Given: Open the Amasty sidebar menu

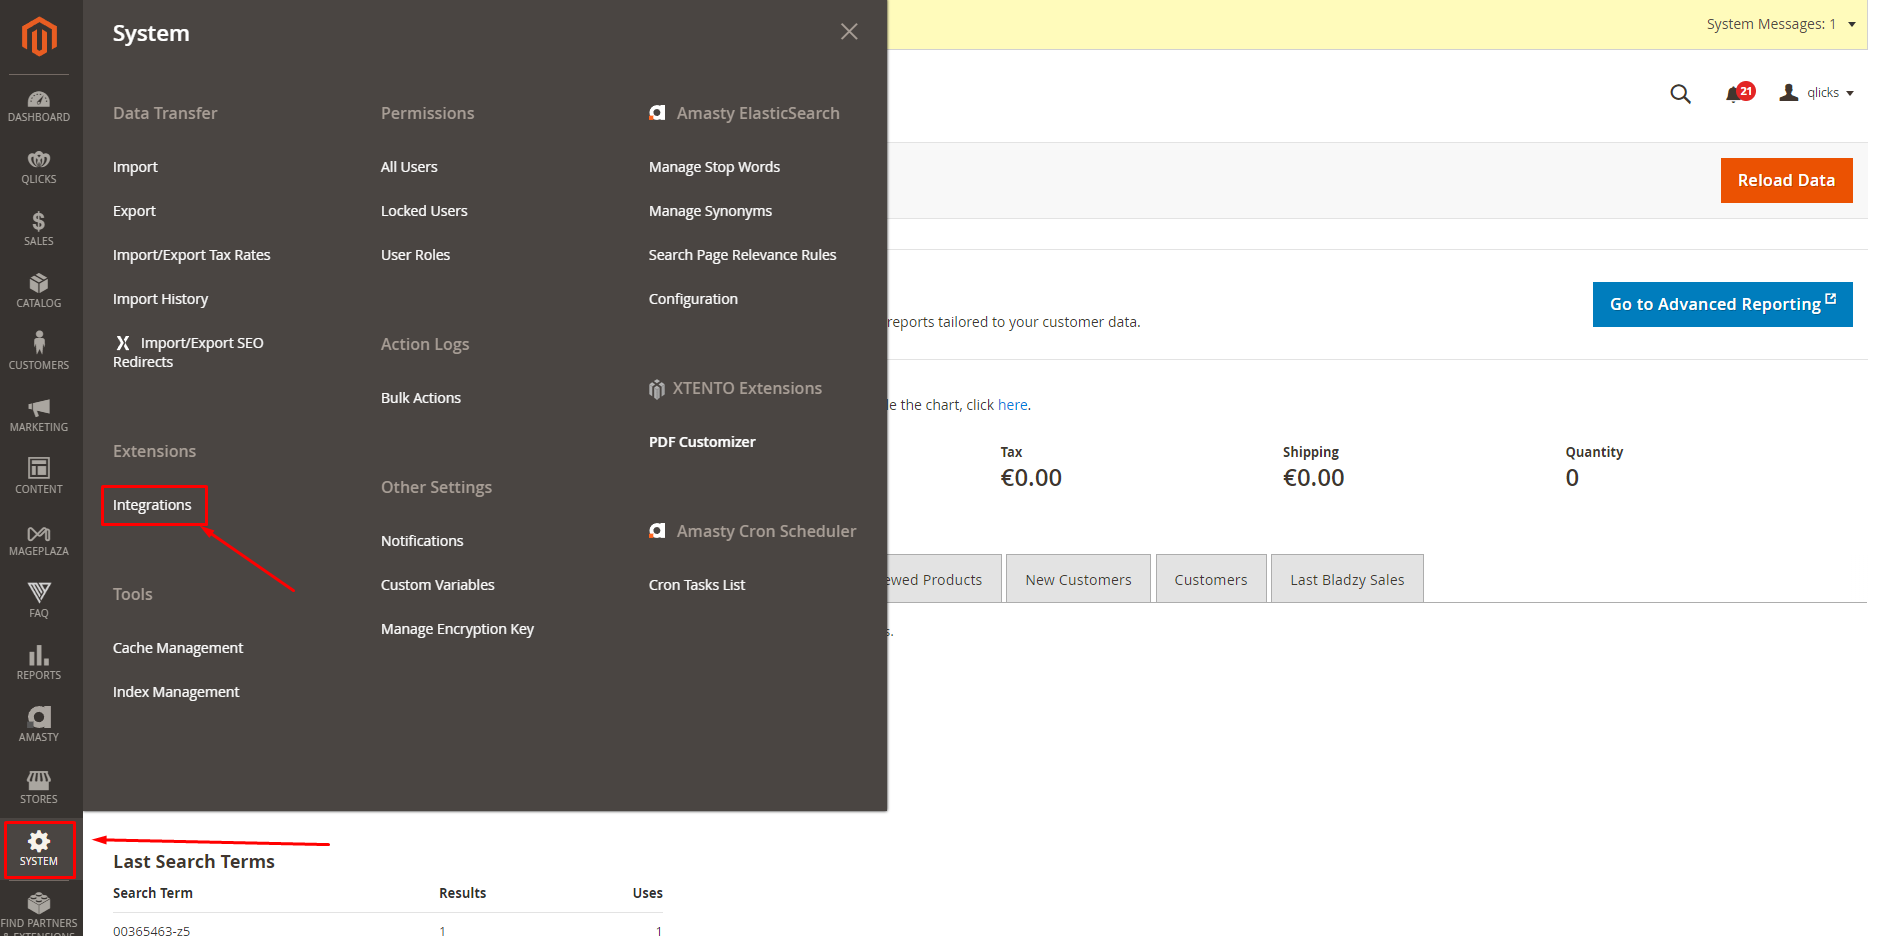Looking at the screenshot, I should [39, 726].
